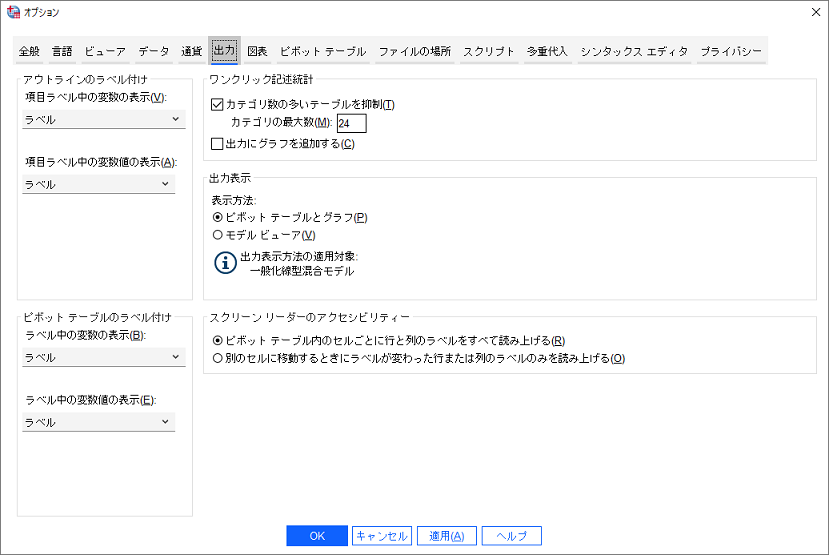This screenshot has width=829, height=555.
Task: Enable 出力にグラフを追加する checkbox
Action: (x=218, y=144)
